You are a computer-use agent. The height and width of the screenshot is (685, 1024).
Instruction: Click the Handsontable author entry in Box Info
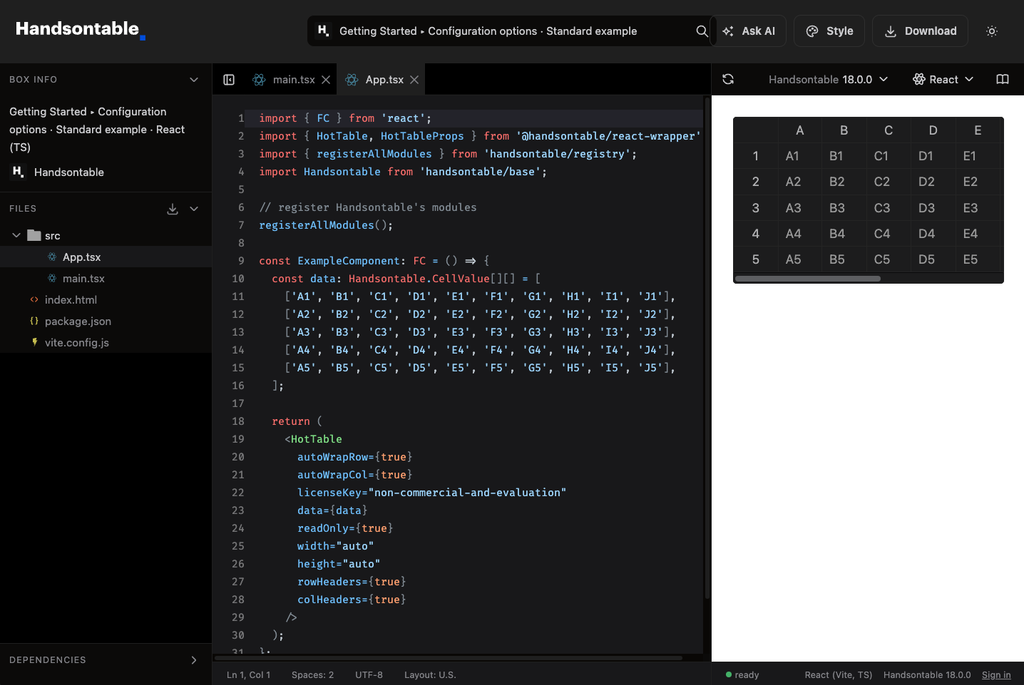click(x=57, y=172)
